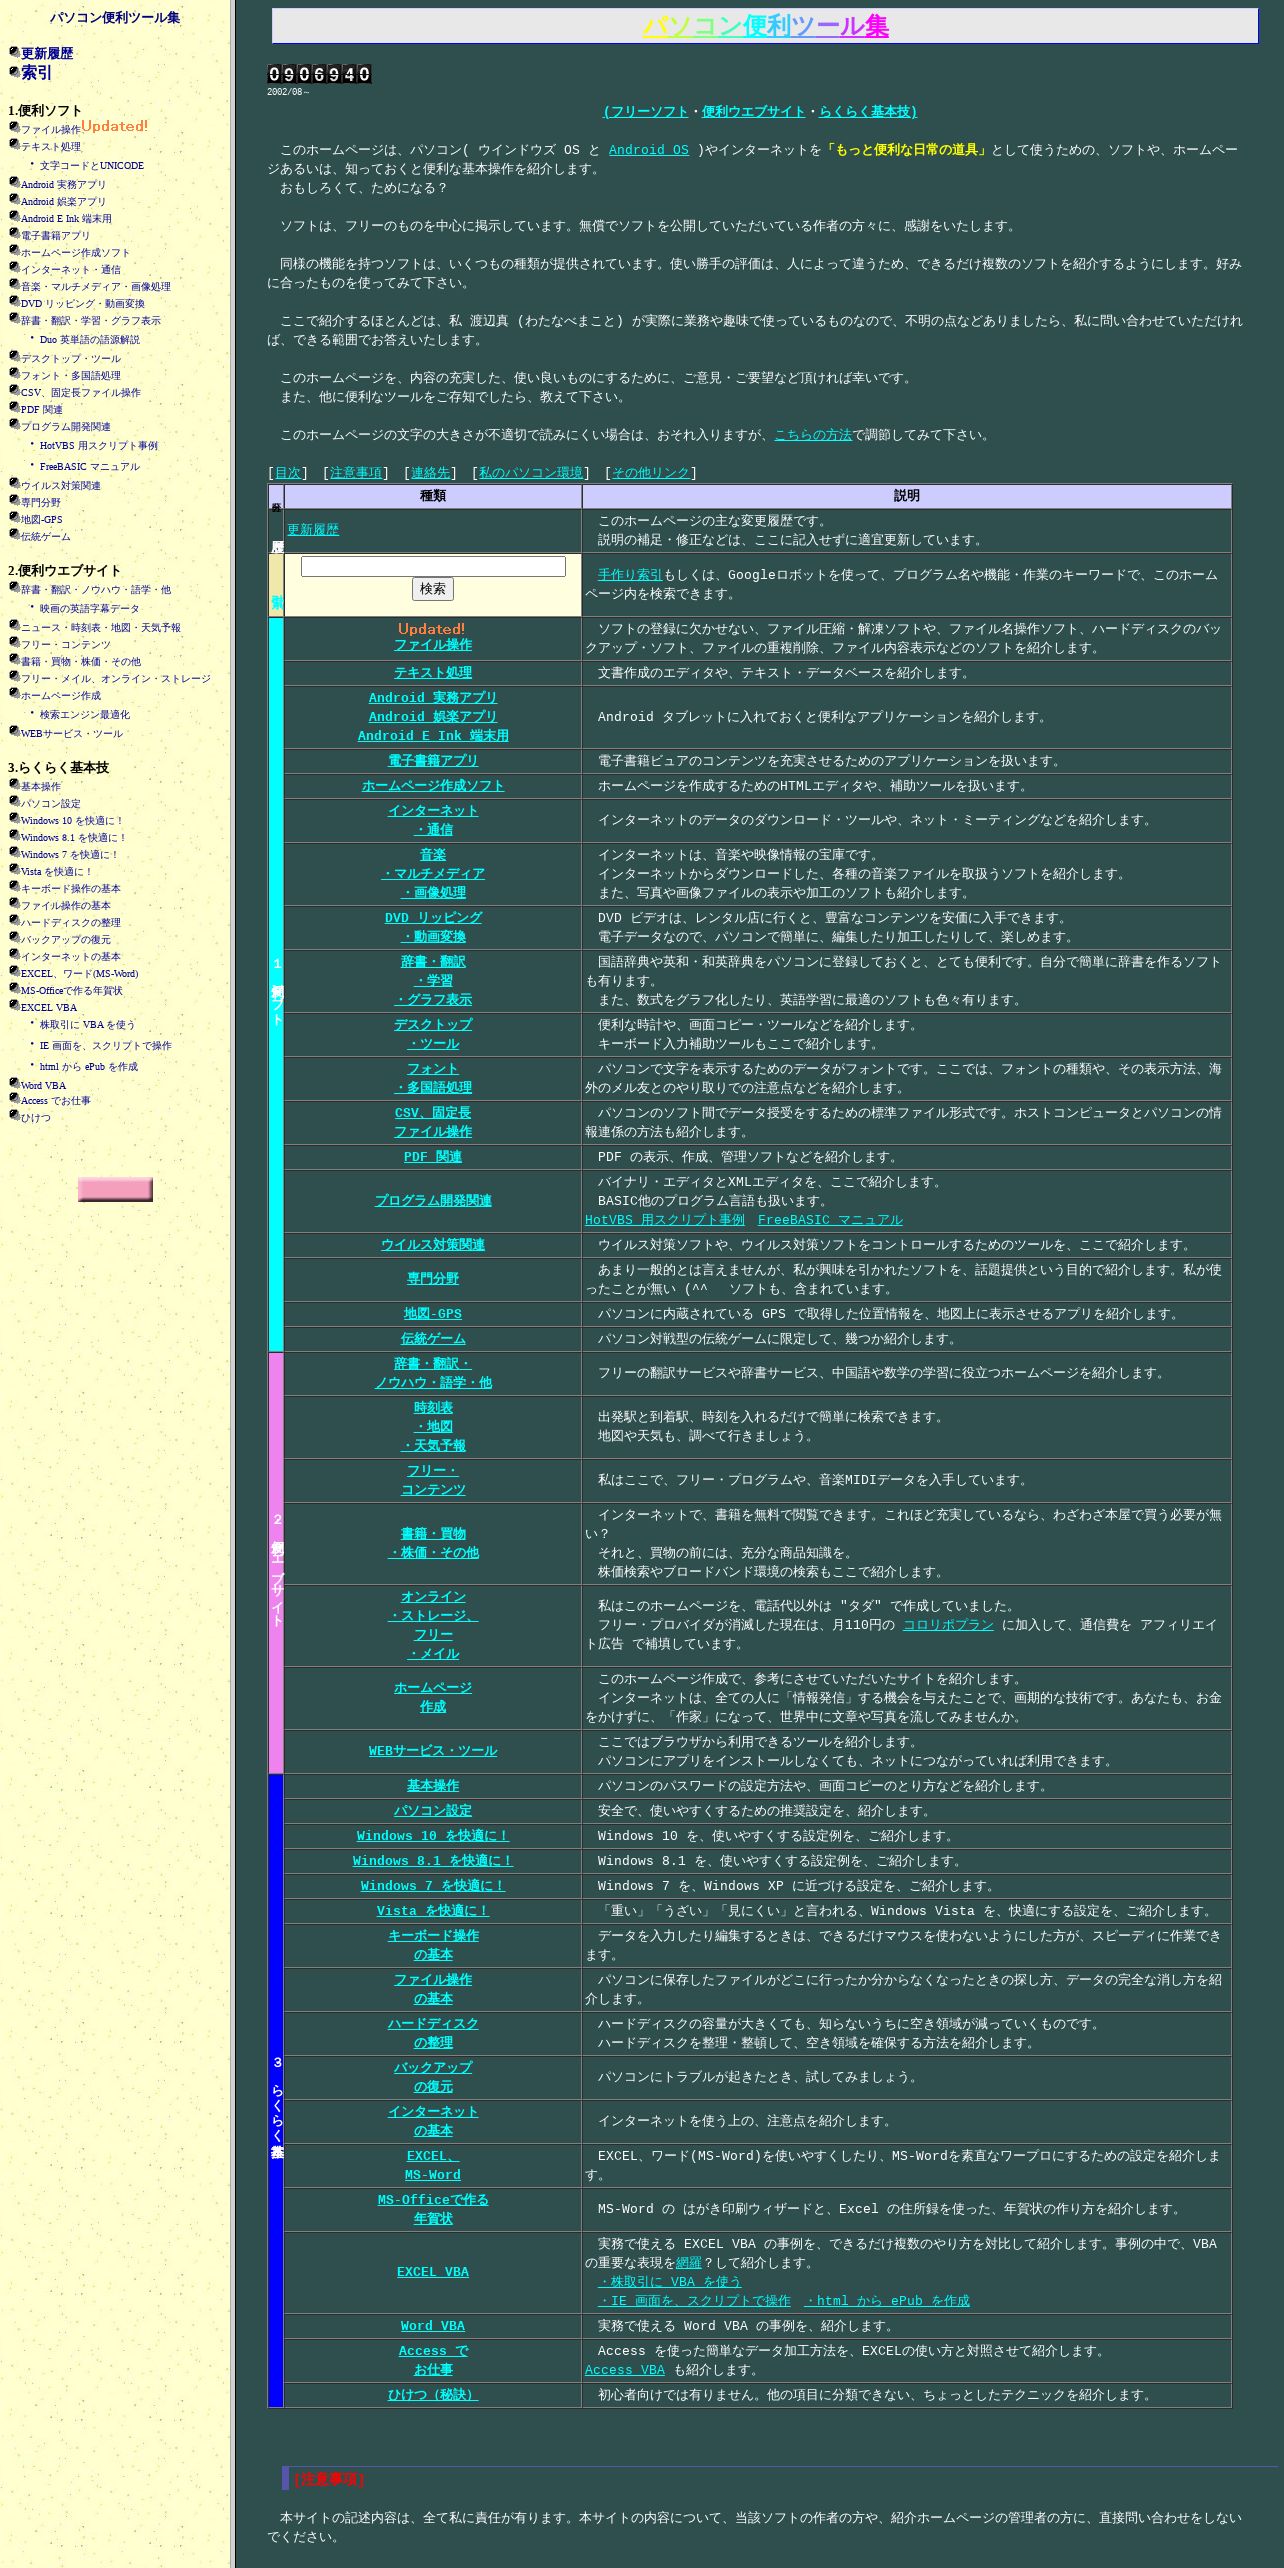
Task: Click the Updated! badge above table ファイル操作
Action: point(432,629)
